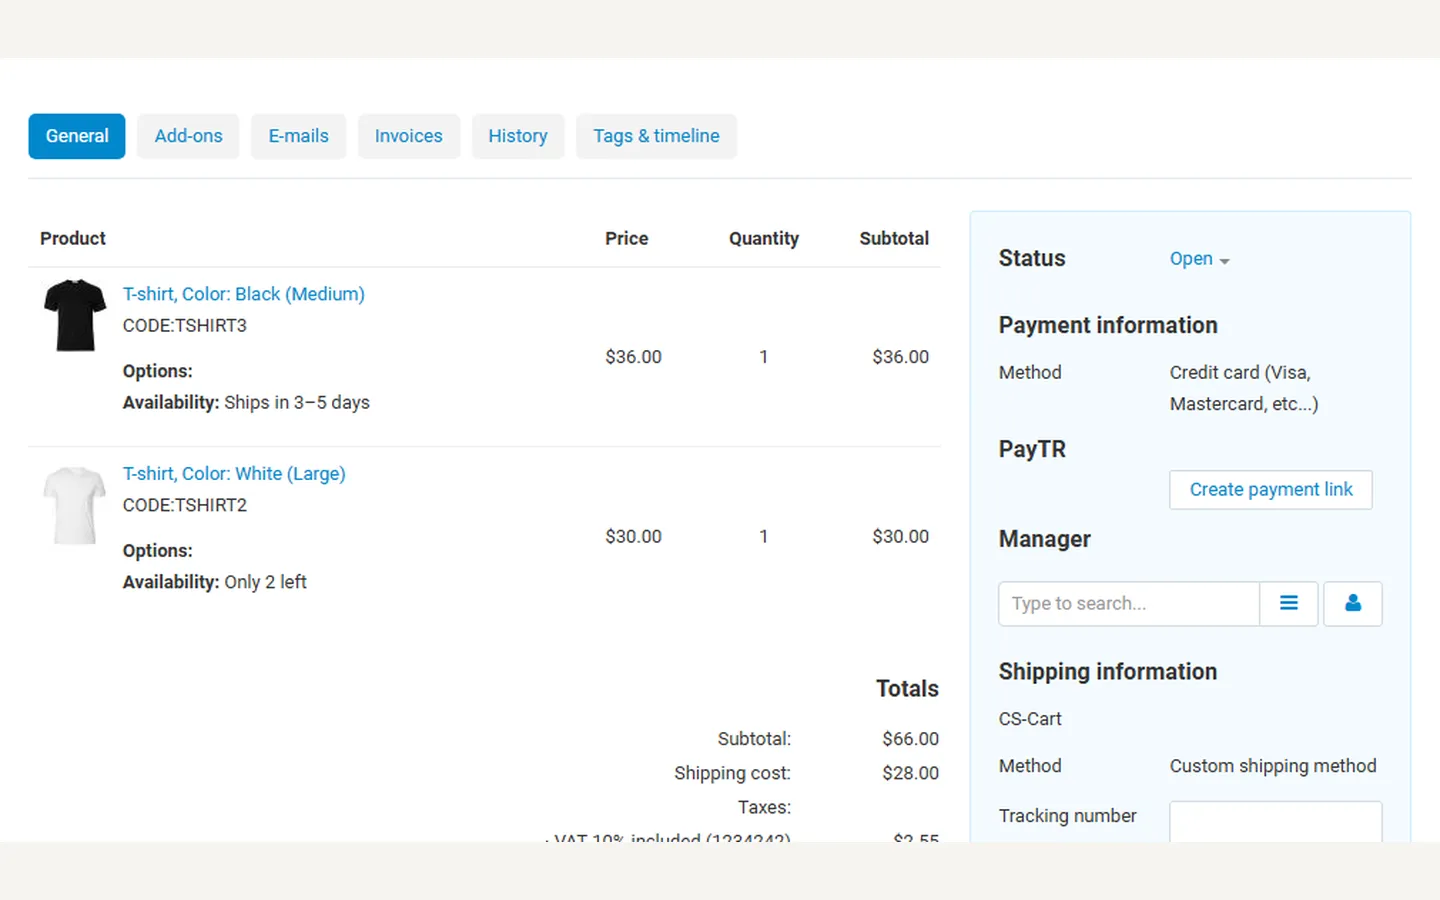Click the Custom shipping method text
Screen dimensions: 1440x900
point(1273,766)
